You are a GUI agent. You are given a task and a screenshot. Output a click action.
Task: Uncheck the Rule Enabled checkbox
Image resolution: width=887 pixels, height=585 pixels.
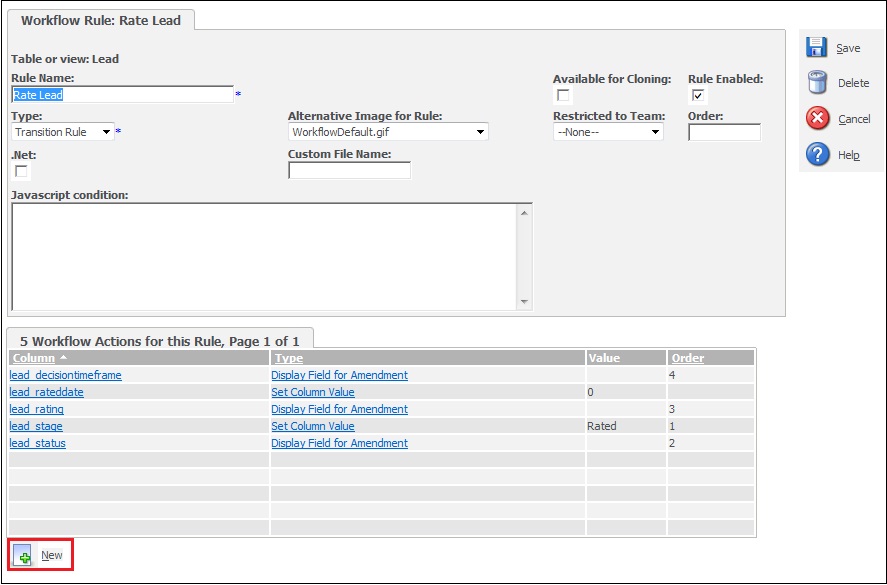tap(697, 95)
